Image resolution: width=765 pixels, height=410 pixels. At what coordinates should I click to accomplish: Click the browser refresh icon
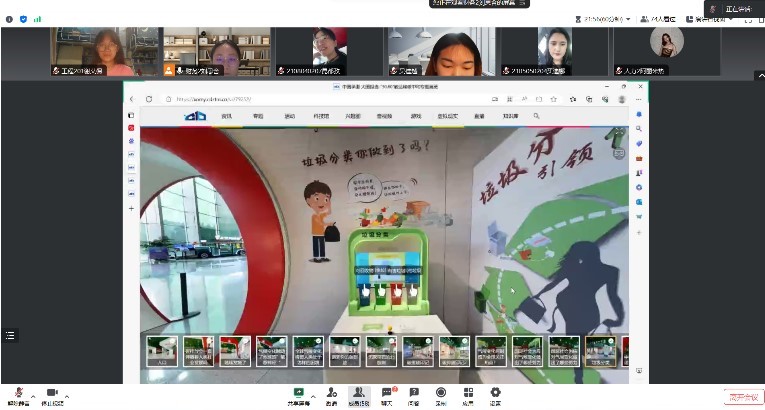pos(163,99)
